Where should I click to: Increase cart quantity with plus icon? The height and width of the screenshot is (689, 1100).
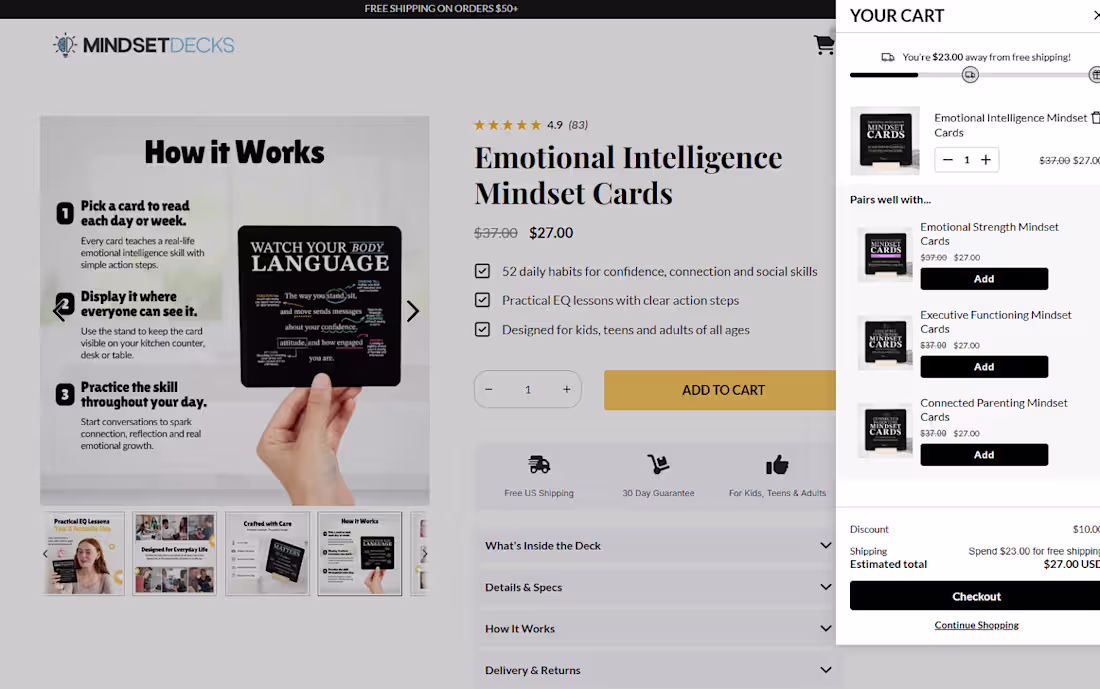pyautogui.click(x=986, y=160)
